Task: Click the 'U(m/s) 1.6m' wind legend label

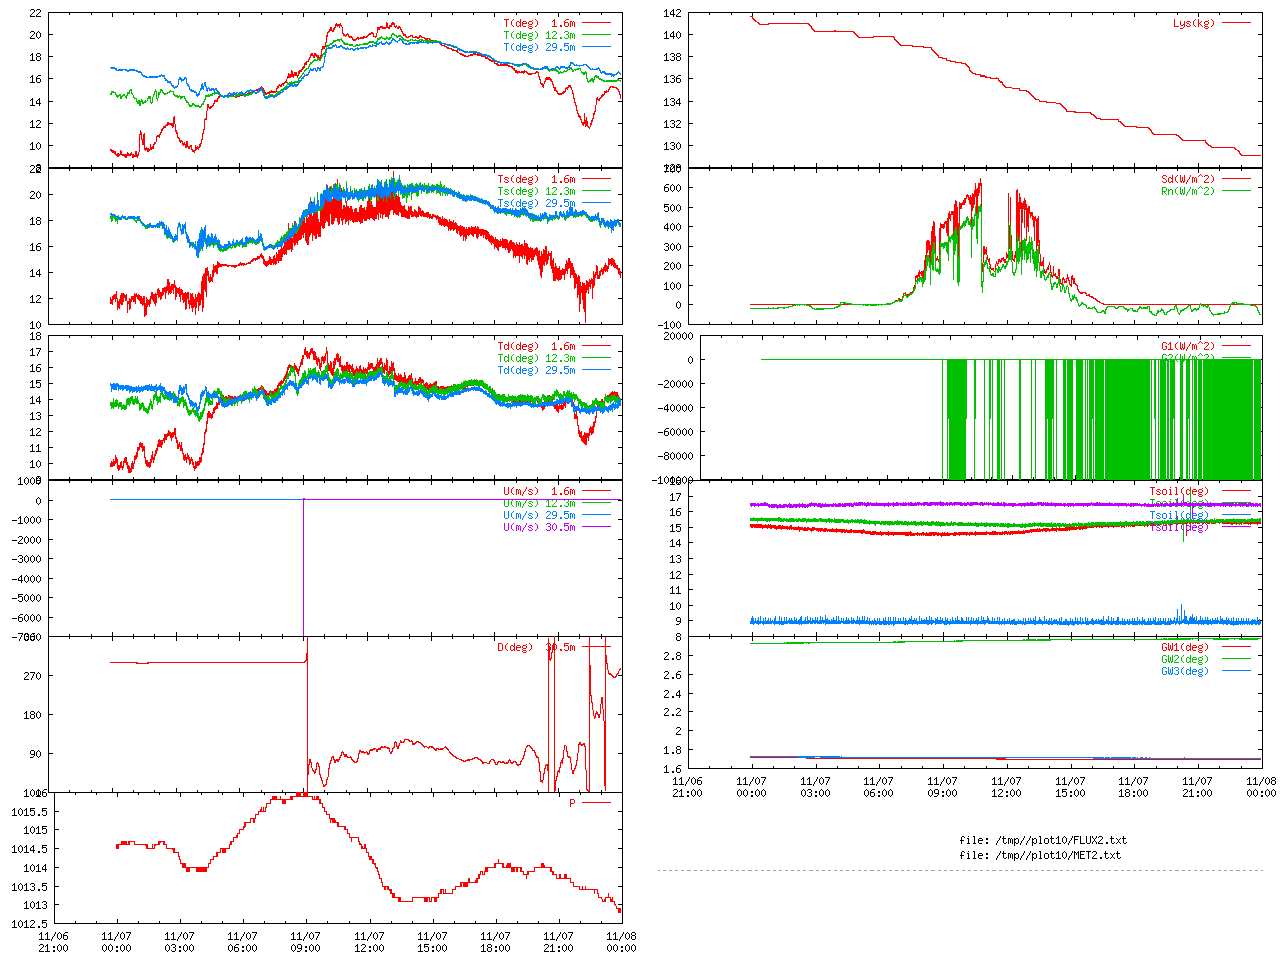Action: tap(539, 491)
